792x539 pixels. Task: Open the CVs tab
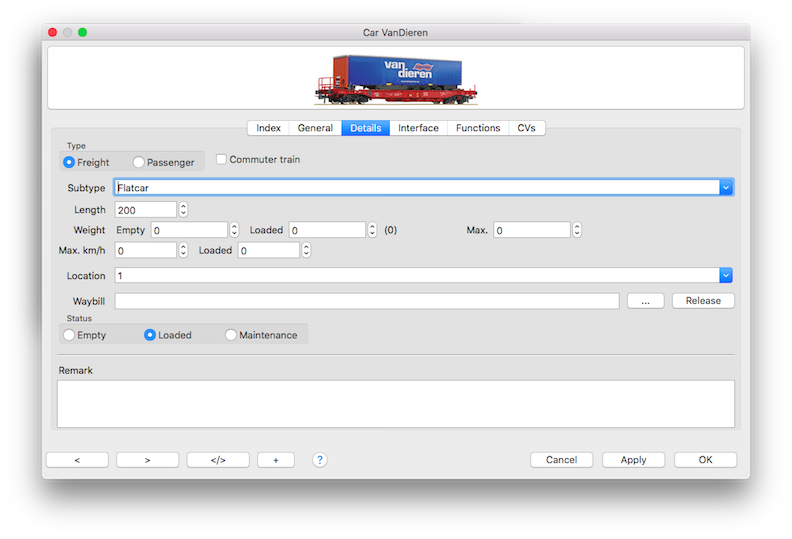point(526,128)
